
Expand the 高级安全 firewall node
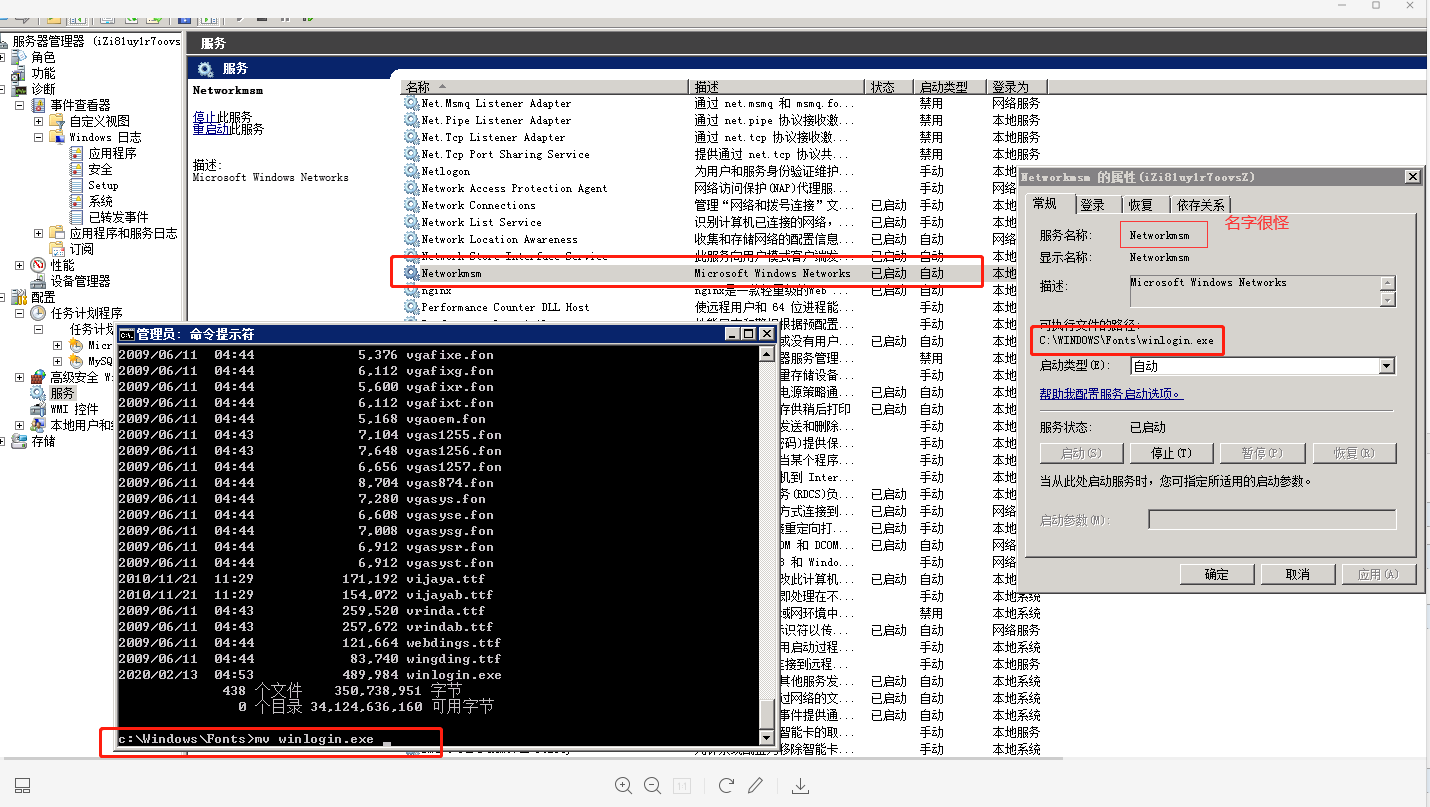20,377
